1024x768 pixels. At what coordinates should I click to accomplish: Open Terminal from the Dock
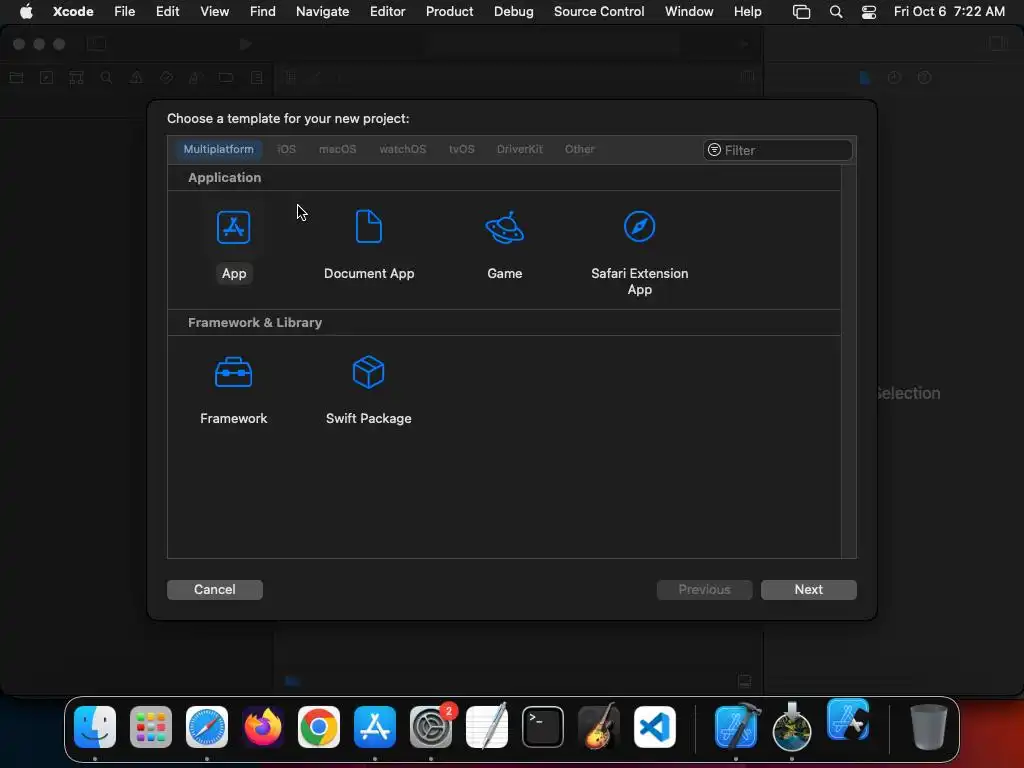[x=543, y=727]
